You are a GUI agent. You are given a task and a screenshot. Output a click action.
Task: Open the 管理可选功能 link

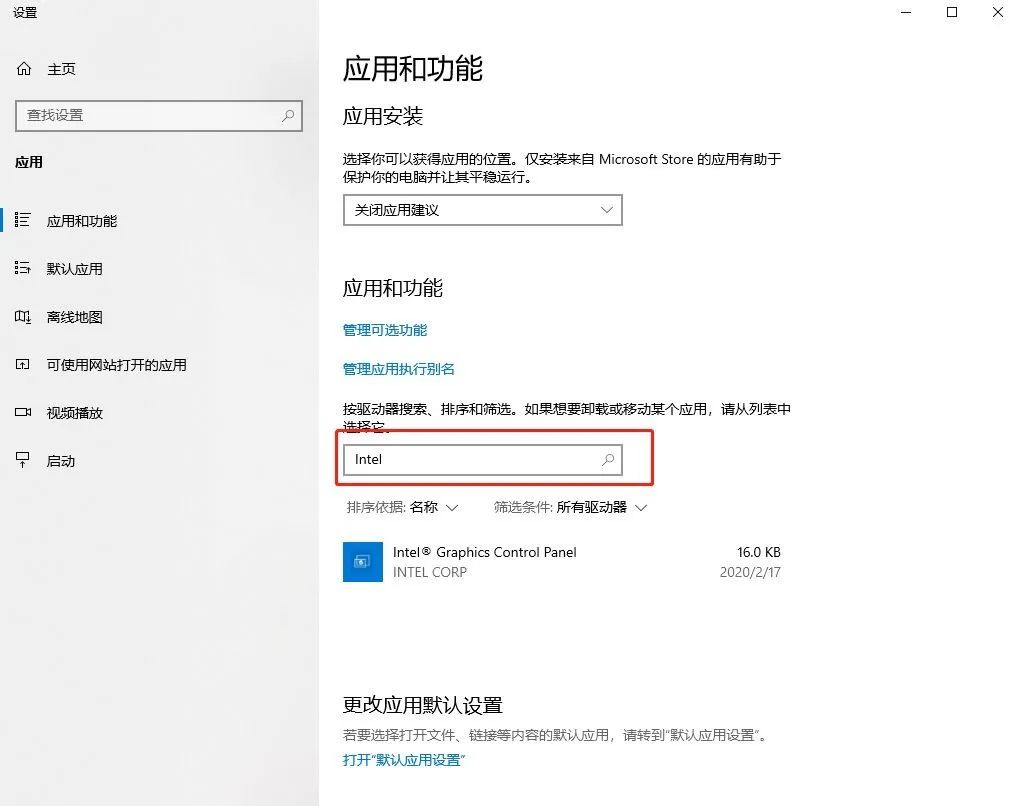(x=385, y=330)
